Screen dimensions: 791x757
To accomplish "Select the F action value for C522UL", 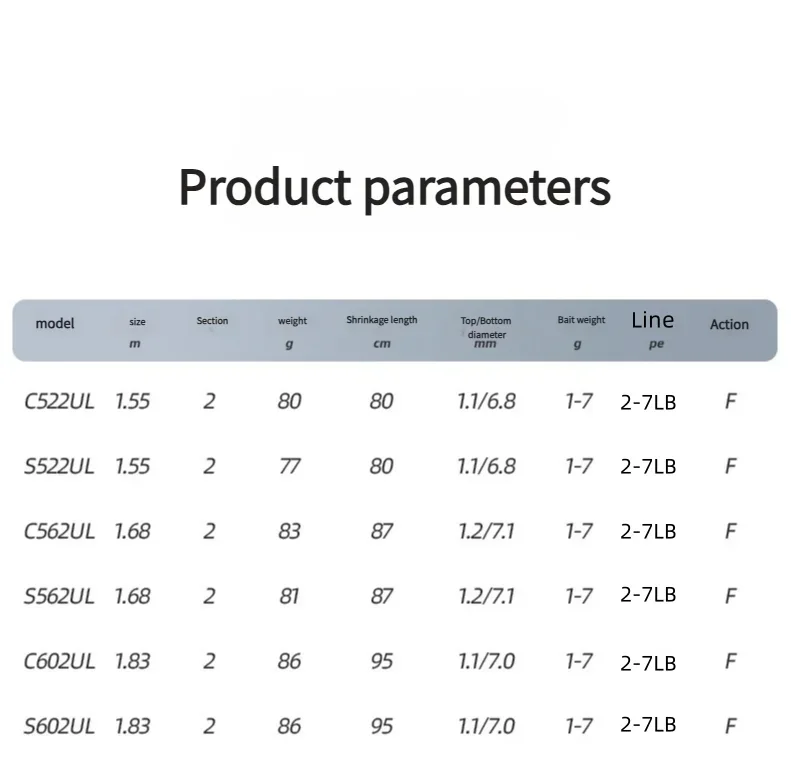I will (731, 402).
